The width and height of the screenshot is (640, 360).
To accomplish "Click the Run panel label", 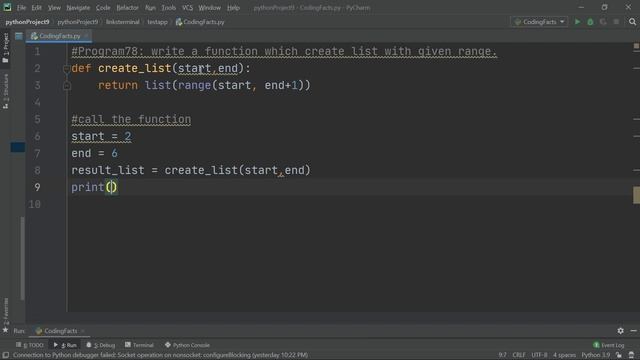I will 19,331.
